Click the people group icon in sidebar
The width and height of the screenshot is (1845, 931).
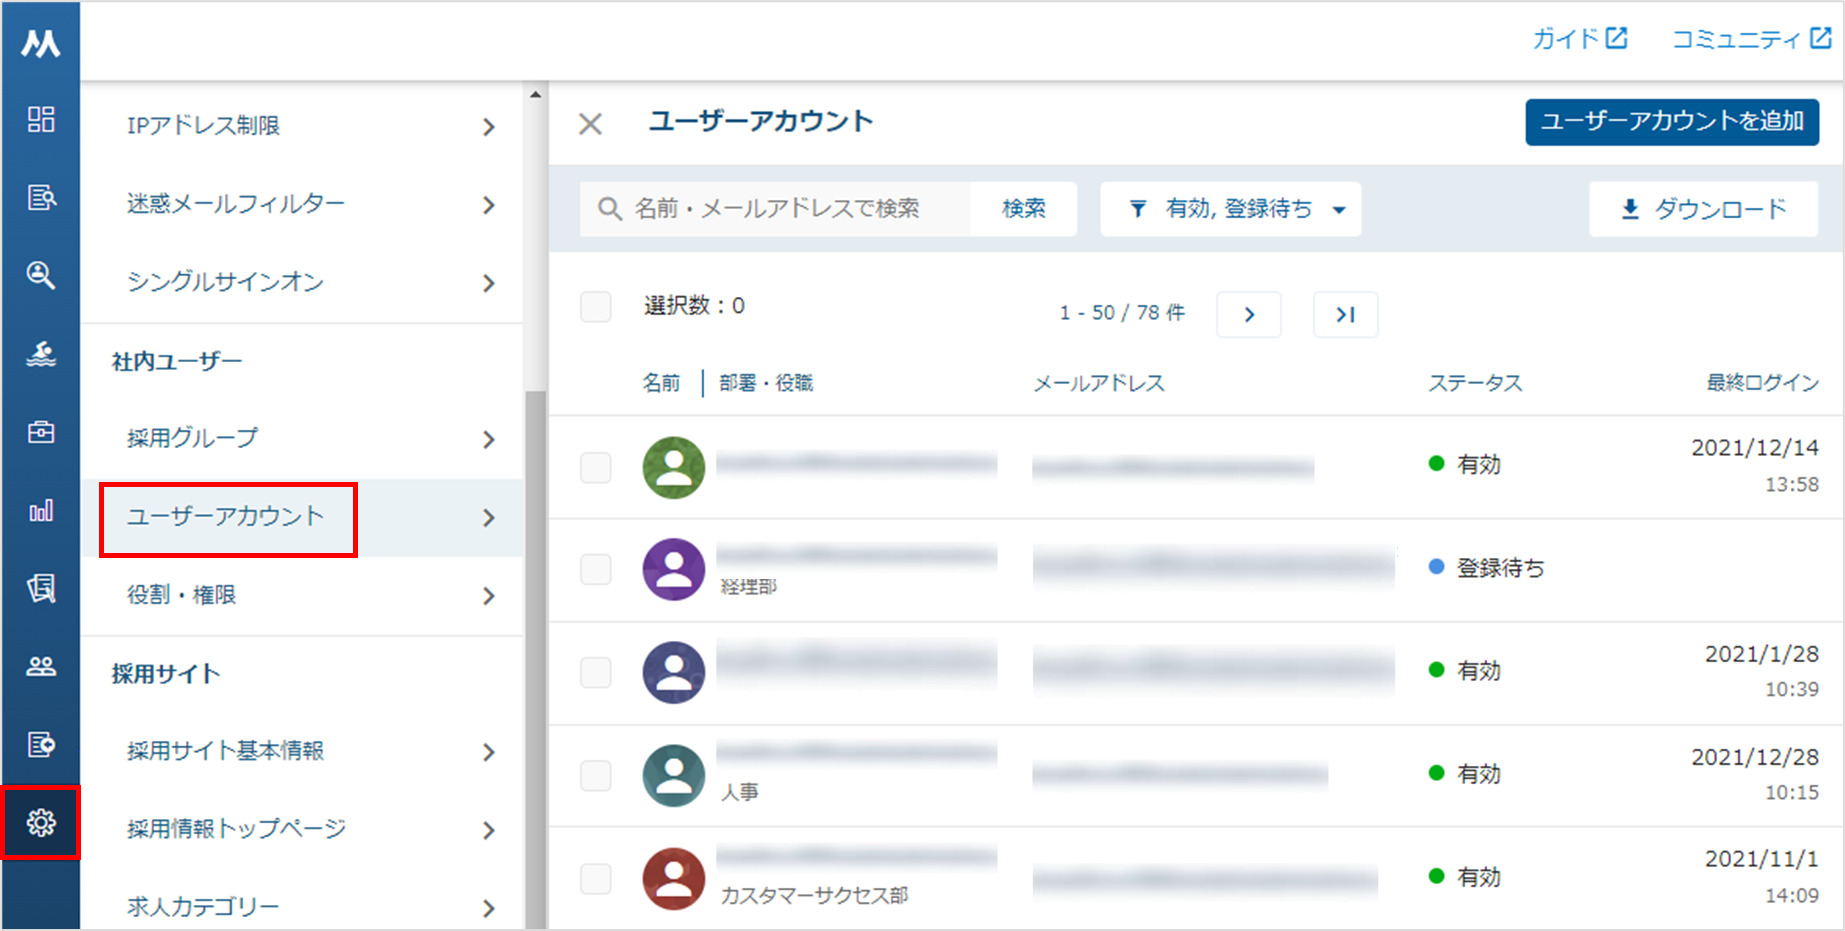[x=41, y=666]
